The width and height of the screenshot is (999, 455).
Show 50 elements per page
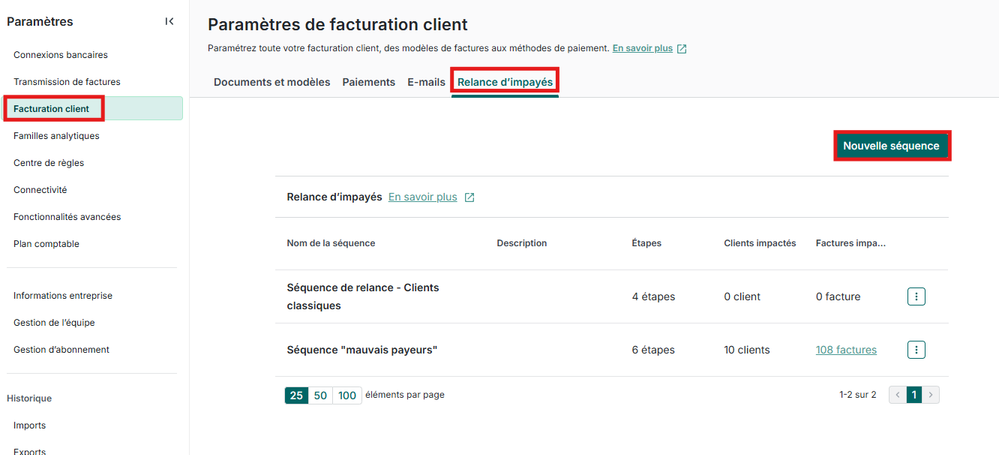pos(320,395)
